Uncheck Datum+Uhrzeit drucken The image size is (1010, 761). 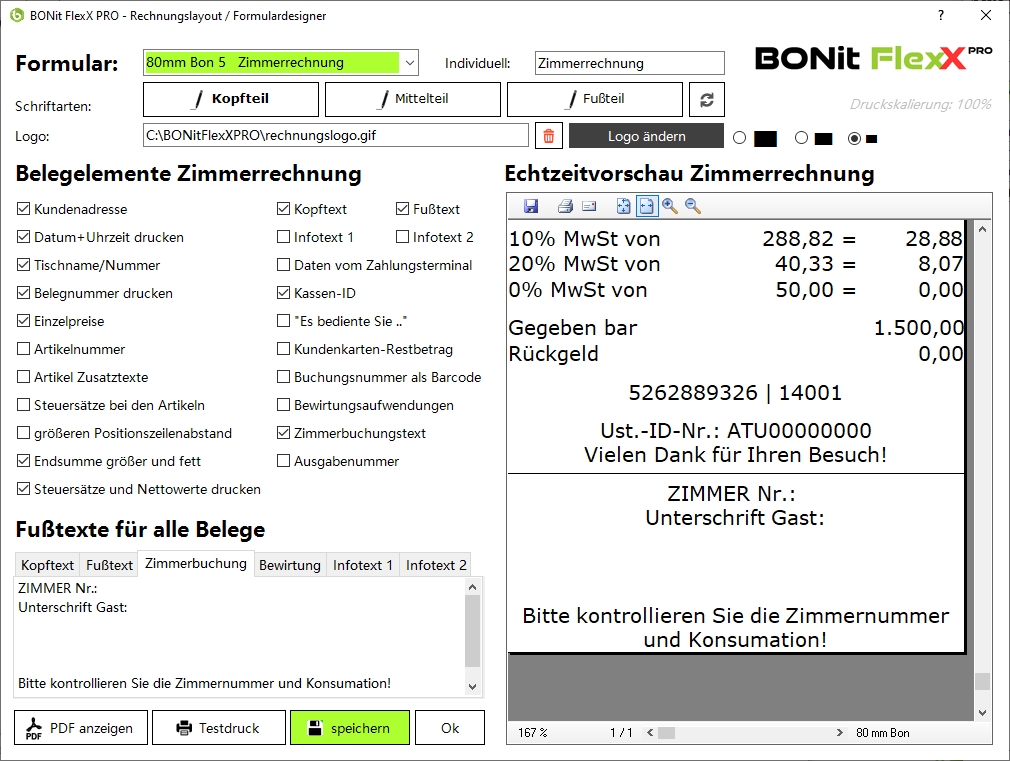[x=23, y=237]
